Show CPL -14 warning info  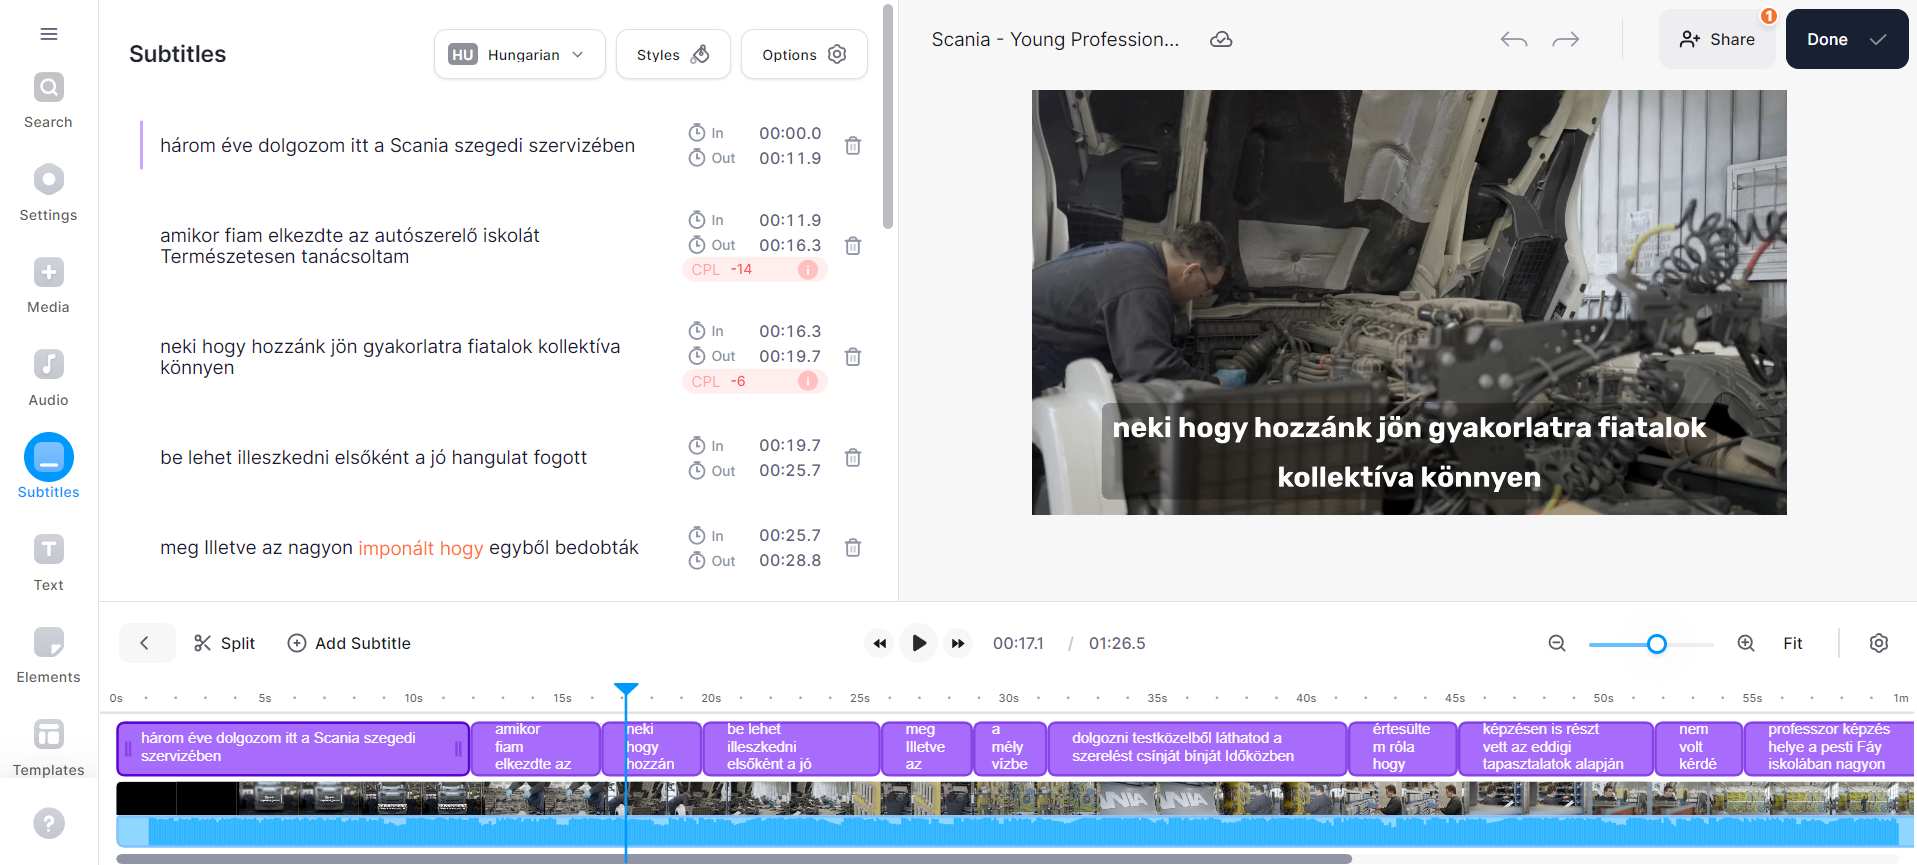[807, 270]
